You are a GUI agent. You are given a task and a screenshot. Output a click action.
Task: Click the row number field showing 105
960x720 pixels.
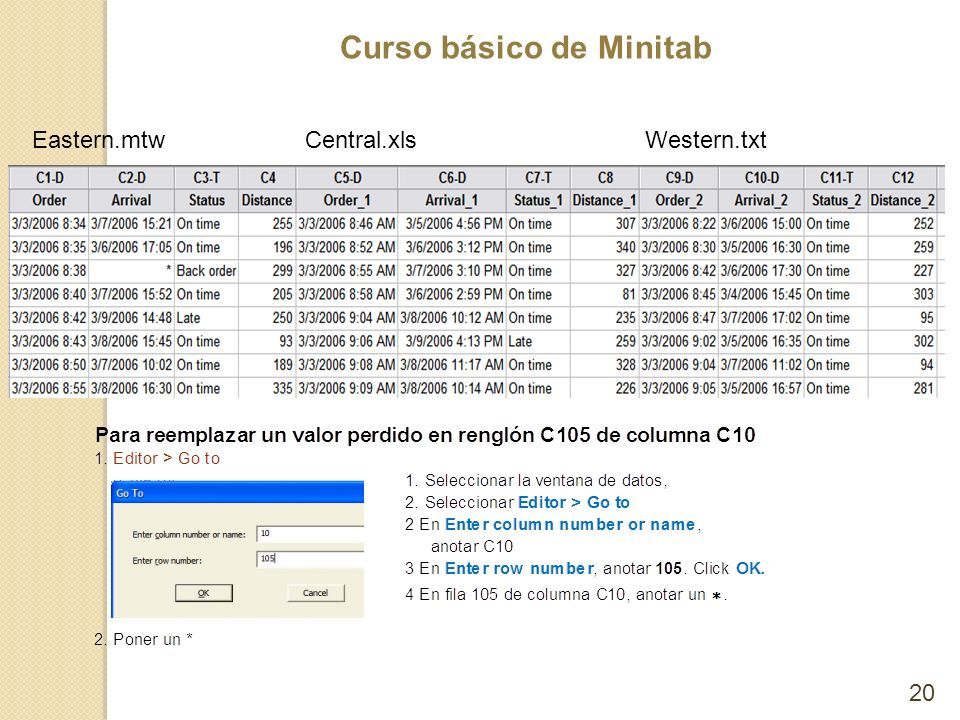(310, 559)
